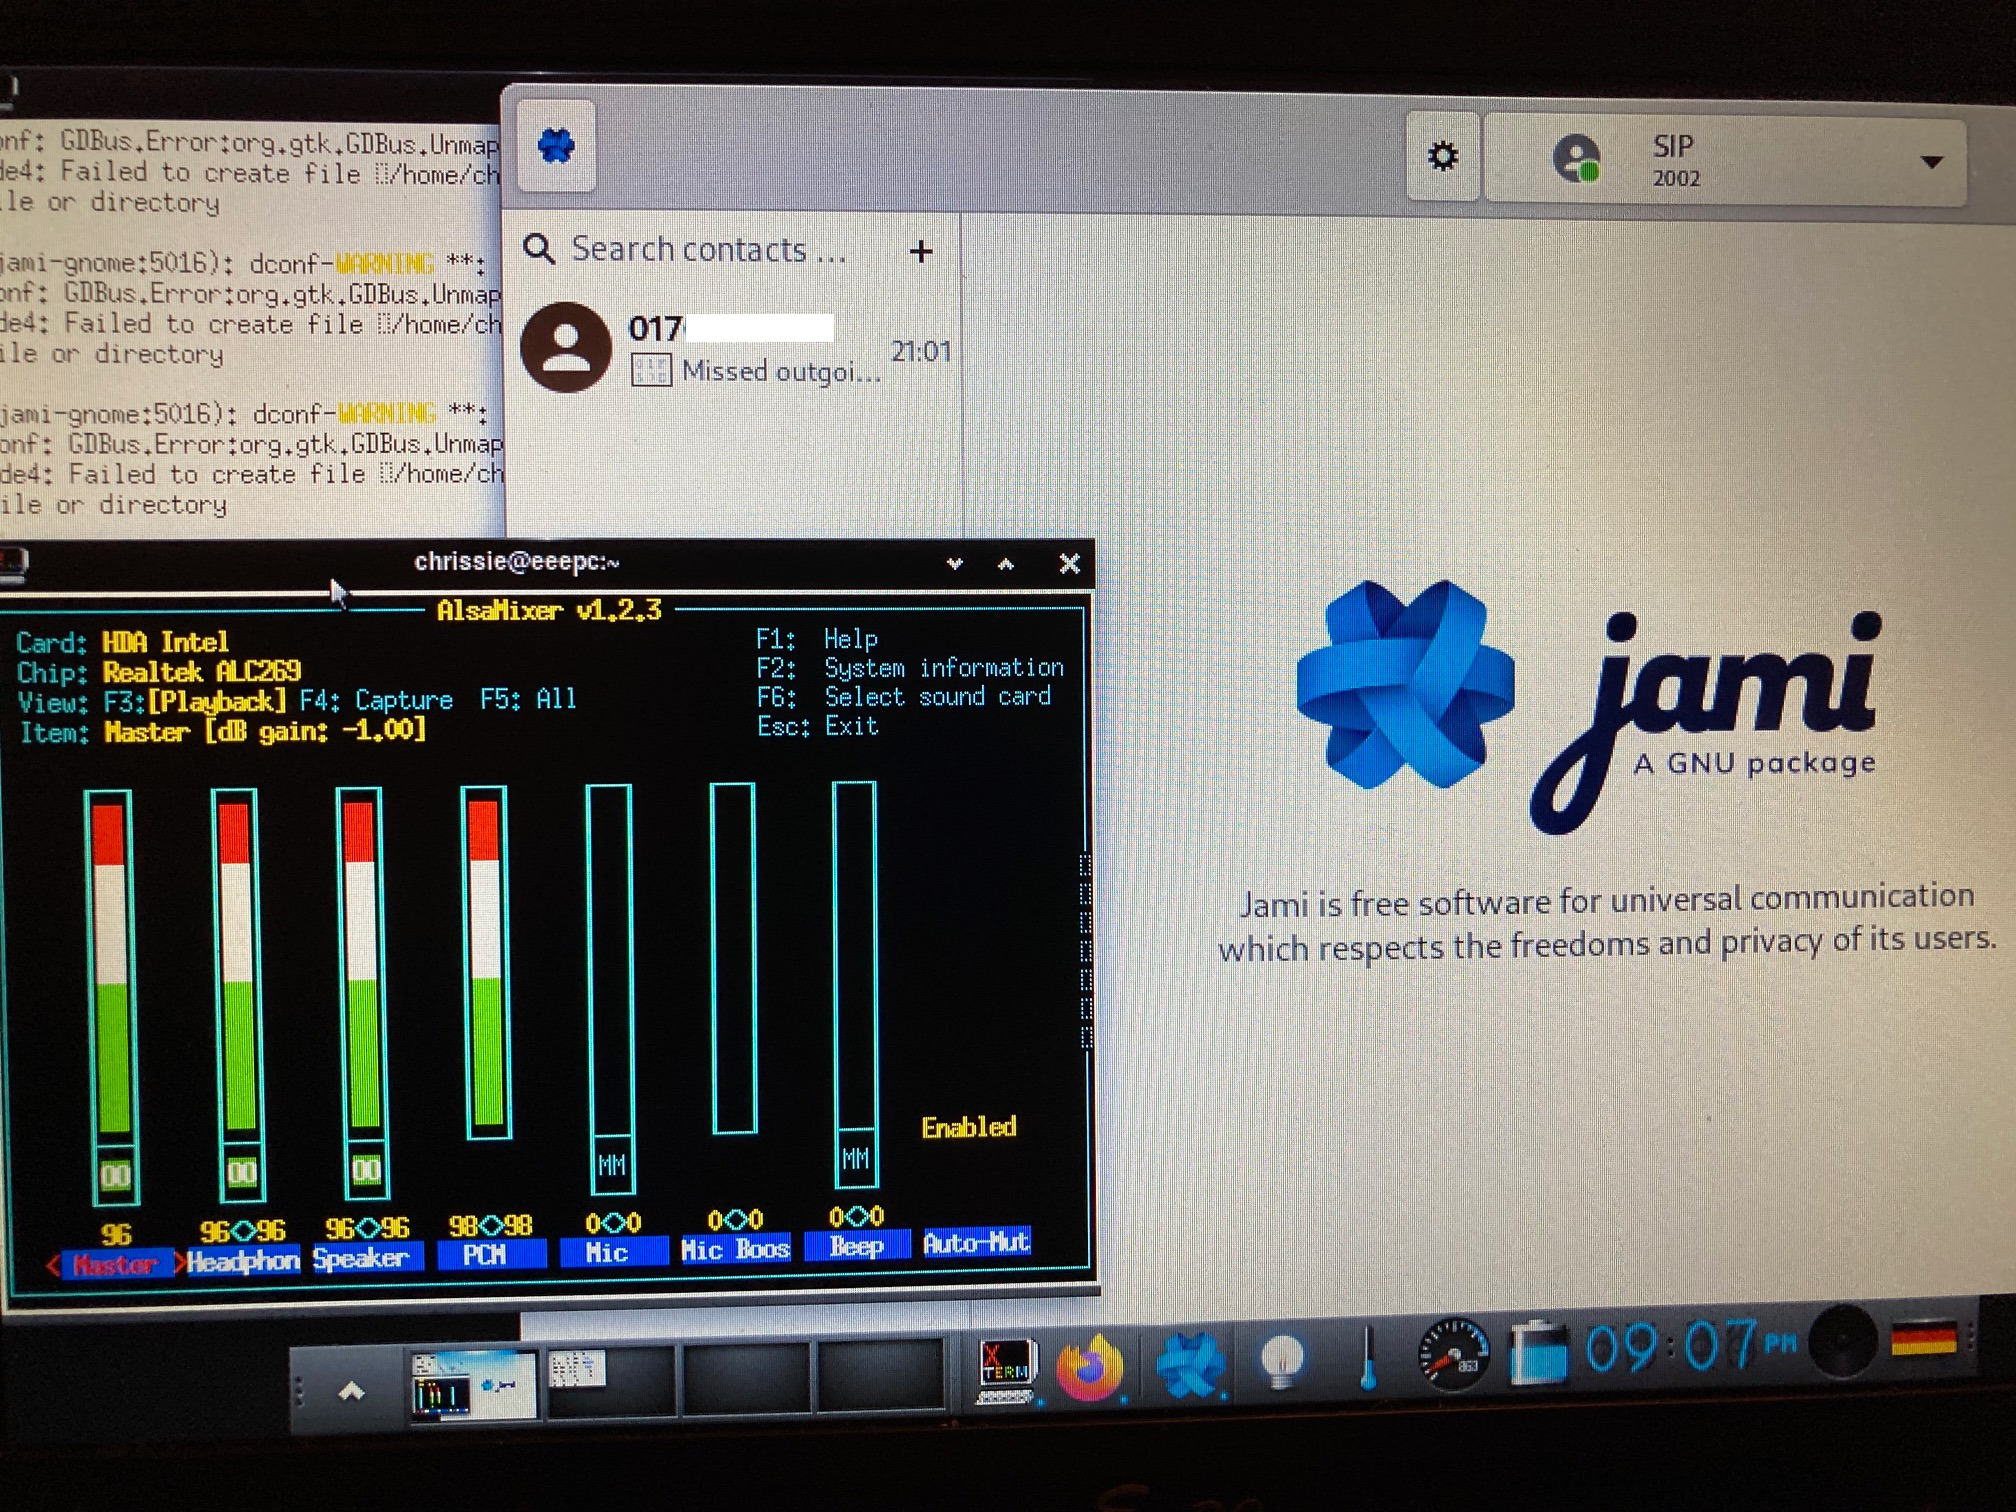Screen dimensions: 2016x1512
Task: Select the Mic channel label
Action: [x=613, y=1252]
